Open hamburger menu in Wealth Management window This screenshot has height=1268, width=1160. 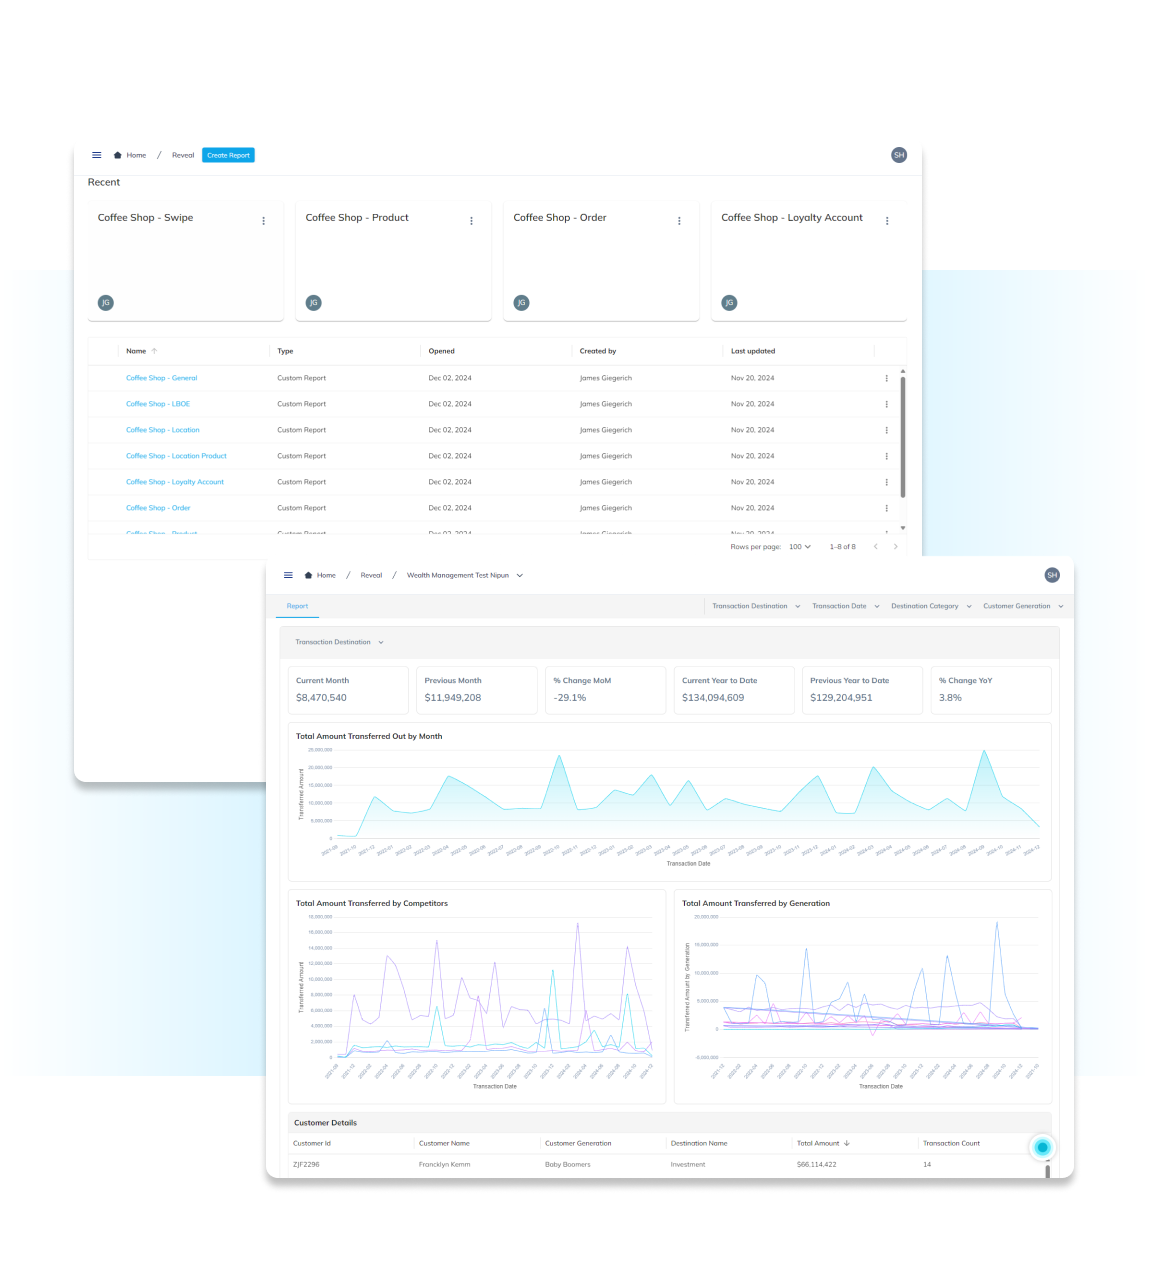click(288, 575)
